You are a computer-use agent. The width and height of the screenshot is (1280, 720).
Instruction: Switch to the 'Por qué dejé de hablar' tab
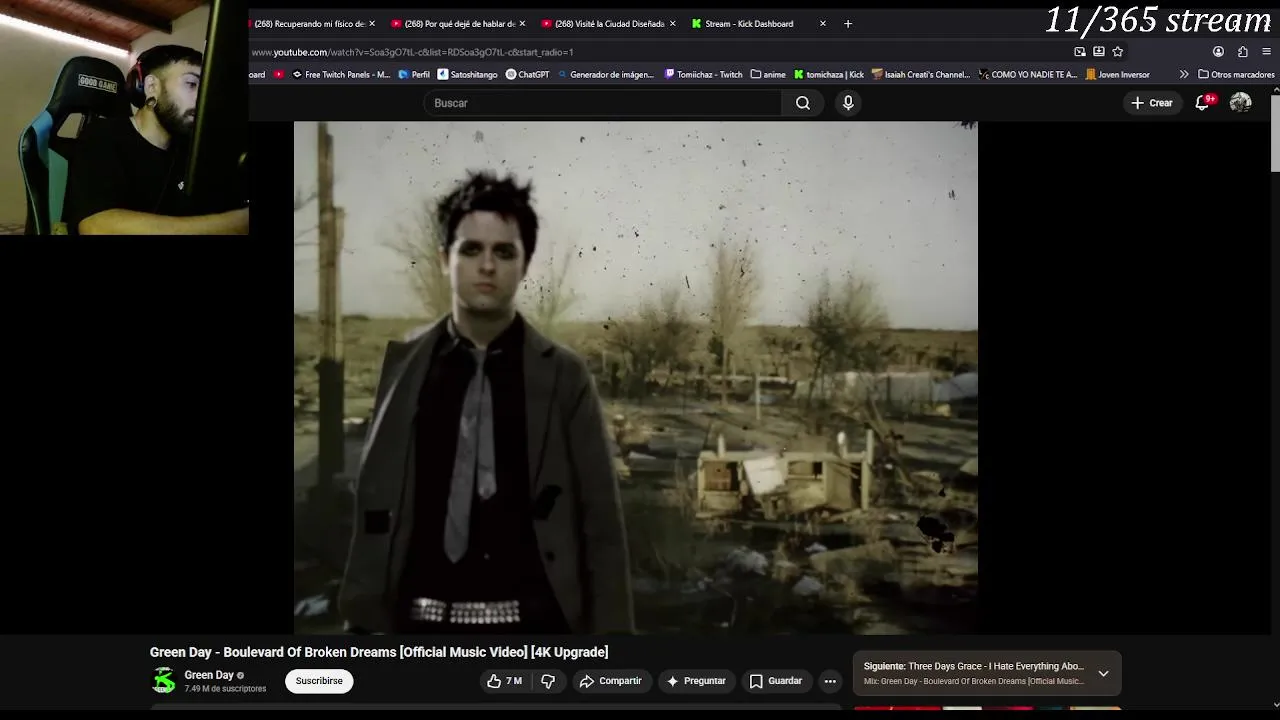(x=459, y=24)
